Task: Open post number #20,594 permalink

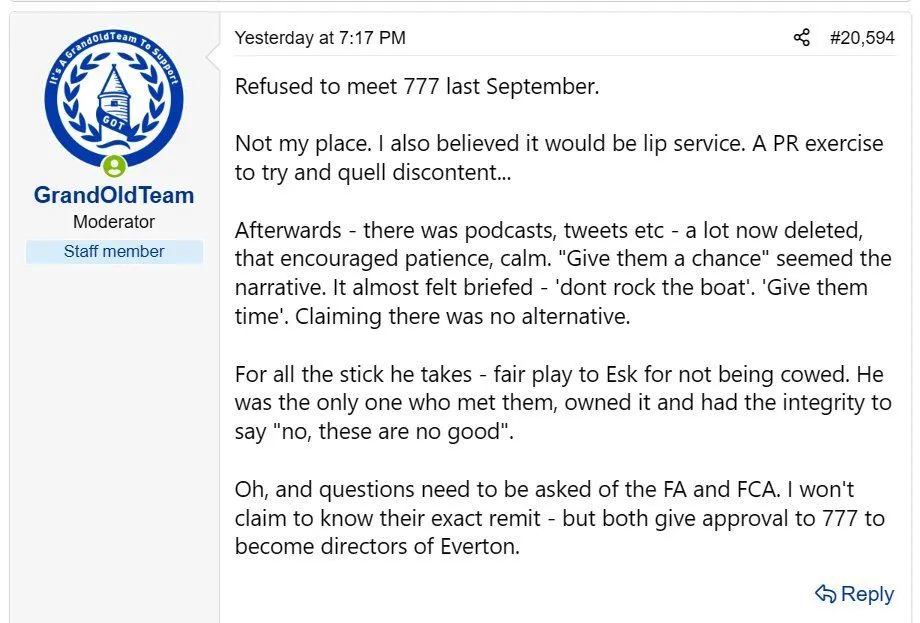Action: click(x=862, y=38)
